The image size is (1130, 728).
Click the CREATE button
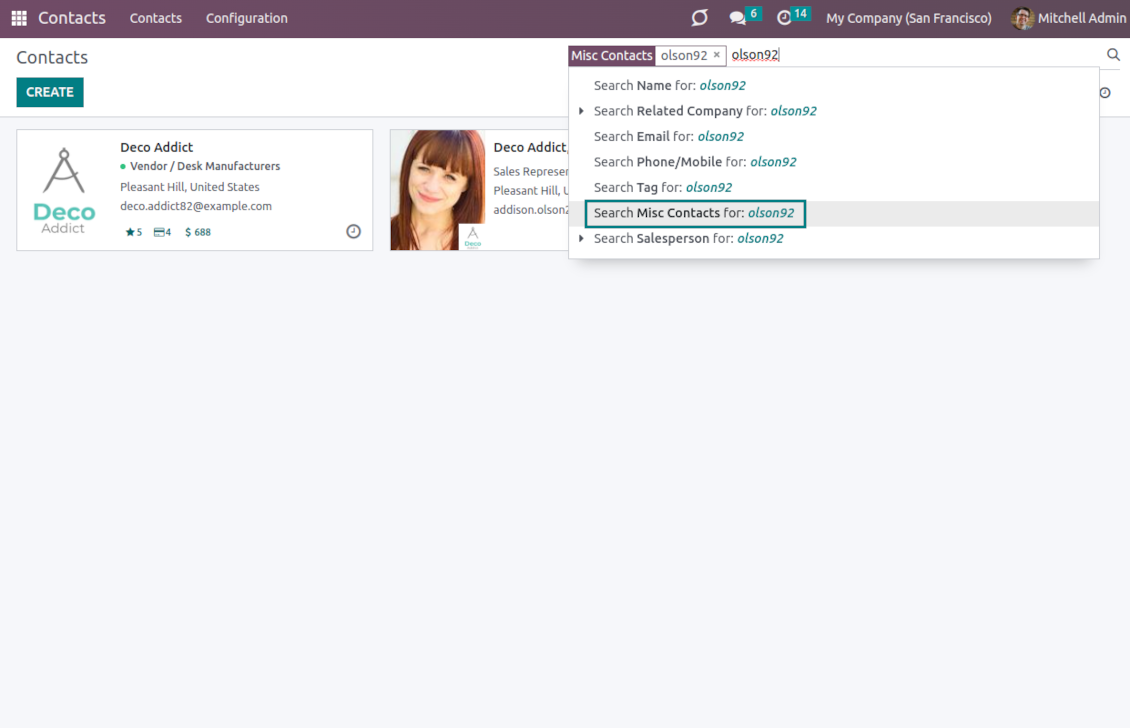50,92
